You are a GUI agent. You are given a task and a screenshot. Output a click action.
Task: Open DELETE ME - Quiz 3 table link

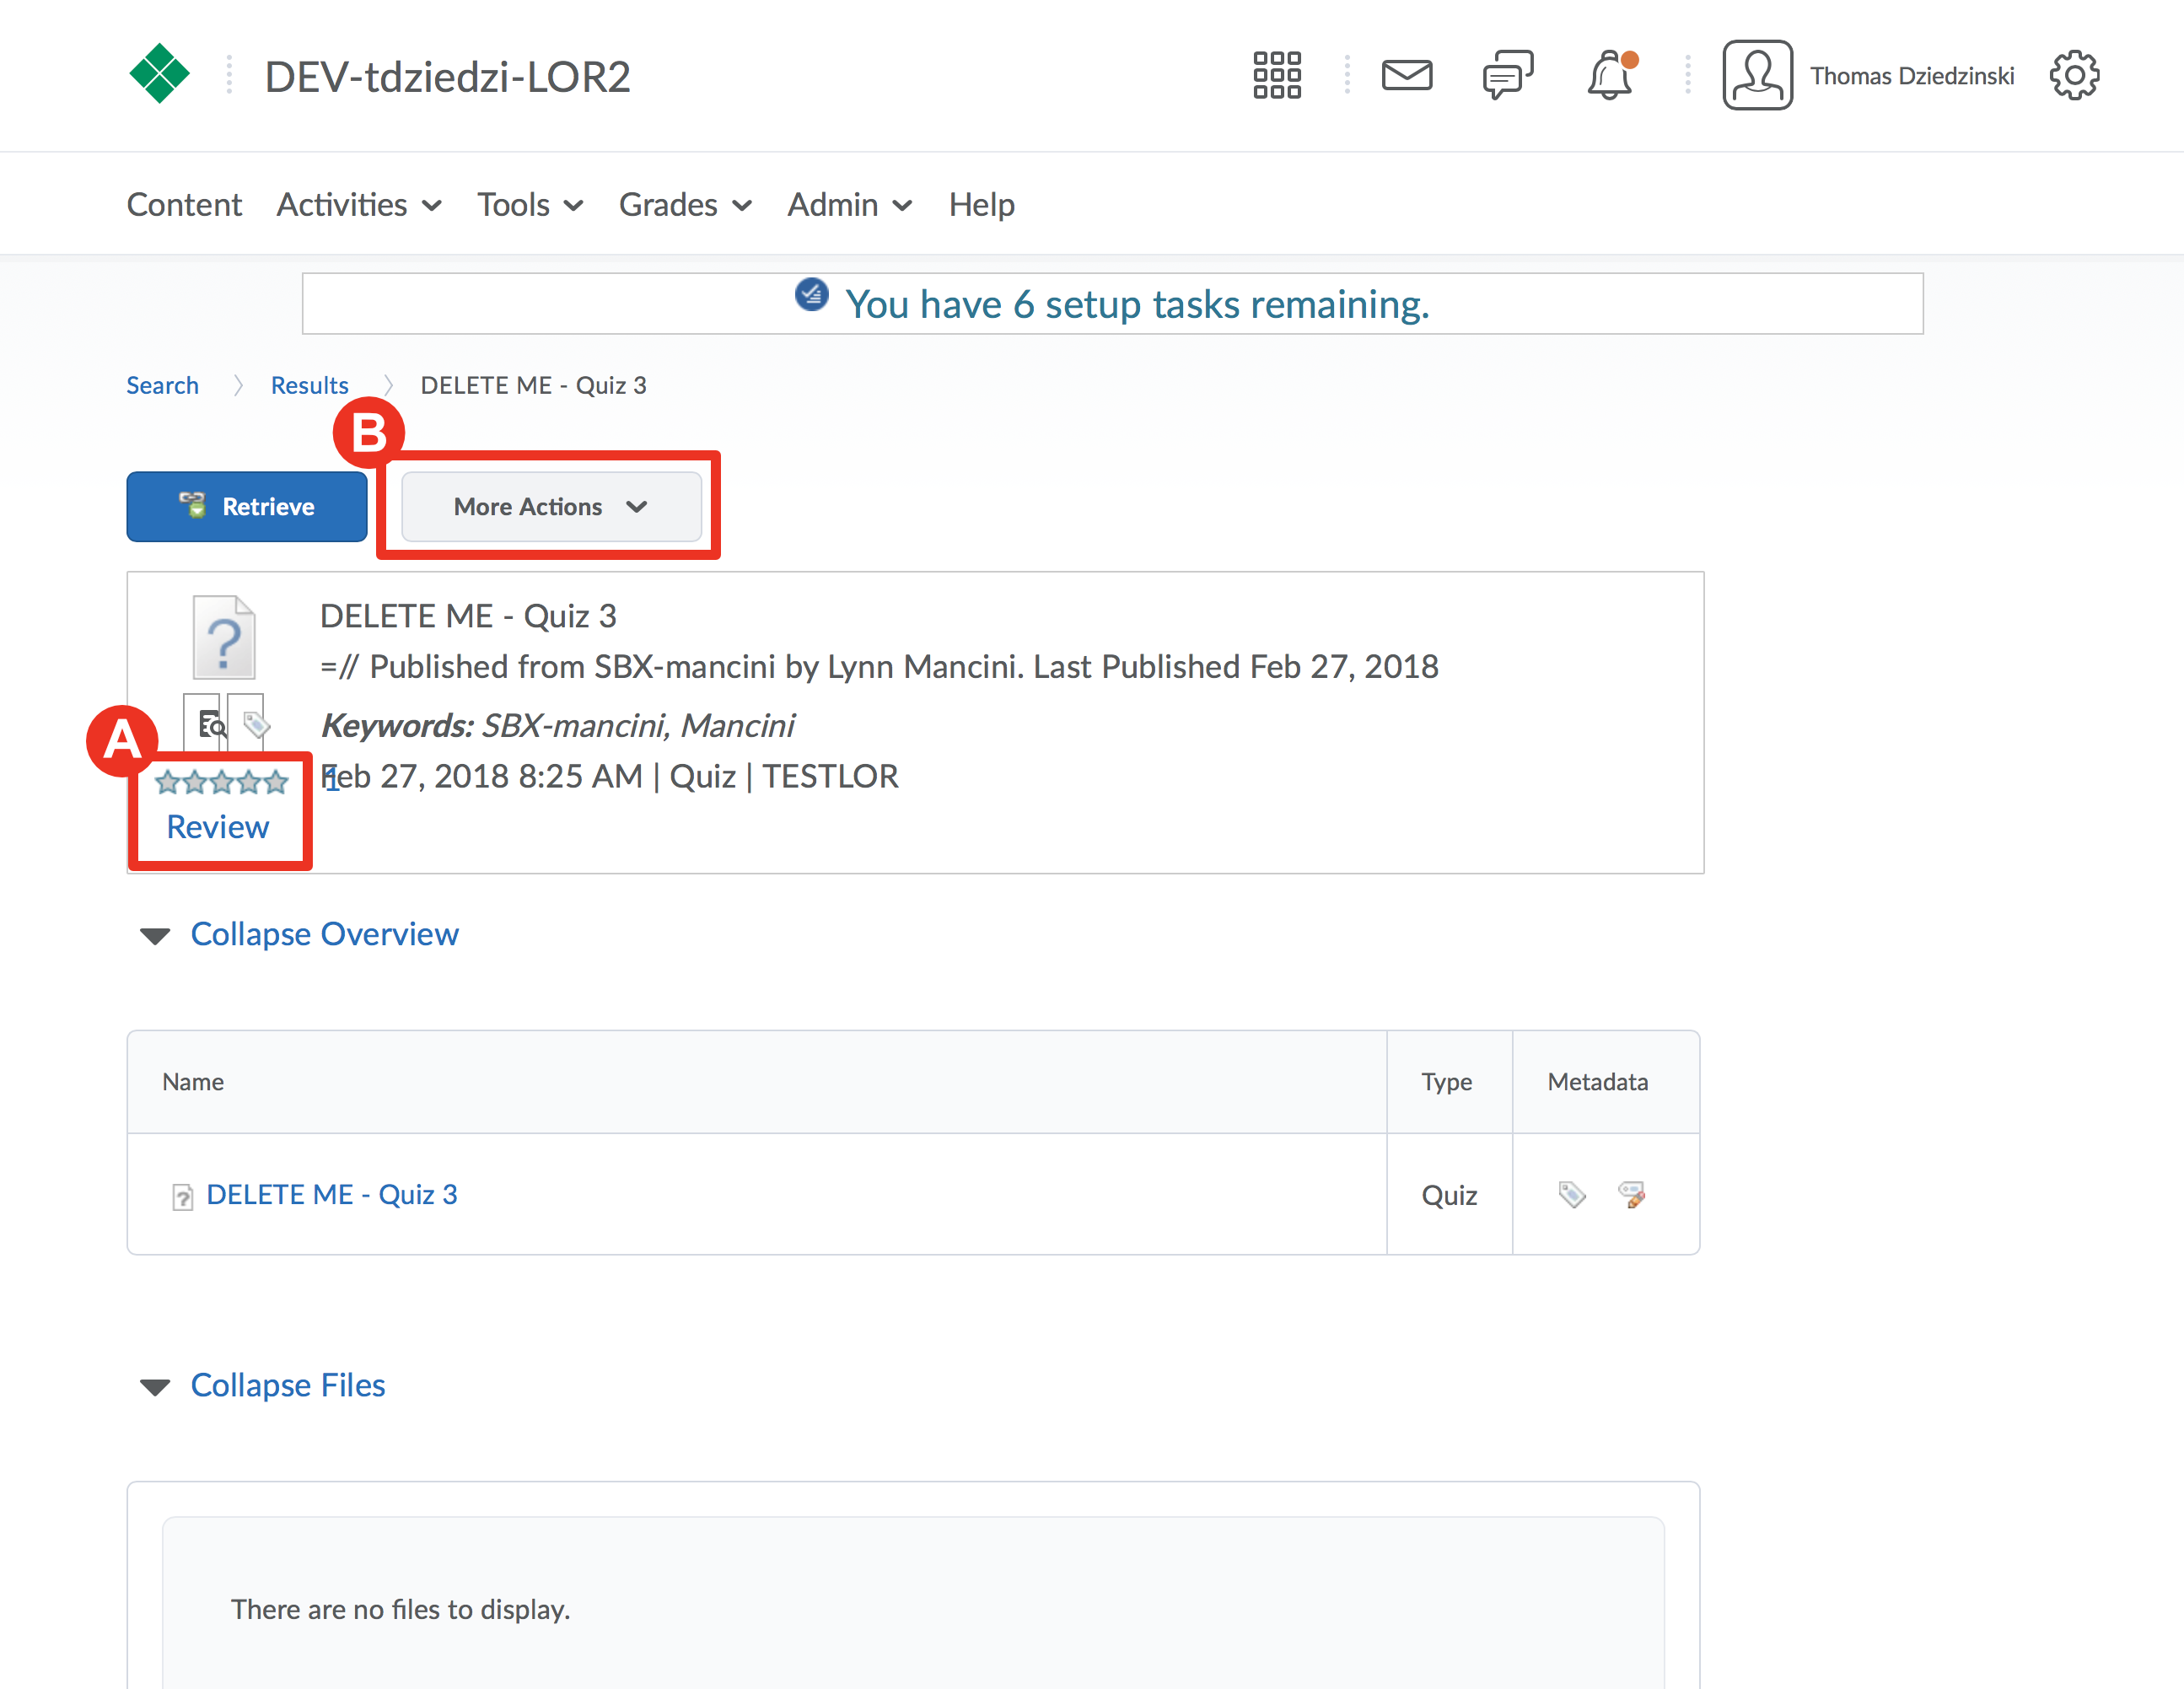tap(332, 1195)
